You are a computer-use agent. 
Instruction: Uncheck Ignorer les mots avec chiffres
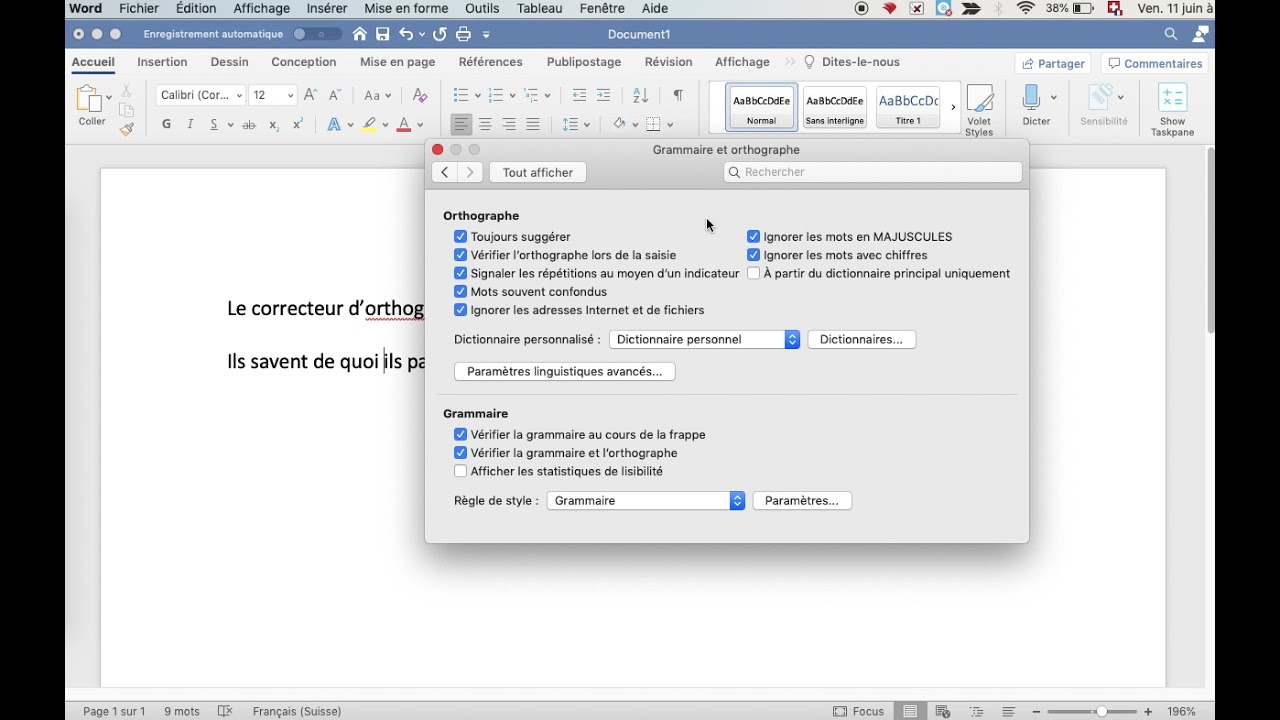click(x=754, y=255)
